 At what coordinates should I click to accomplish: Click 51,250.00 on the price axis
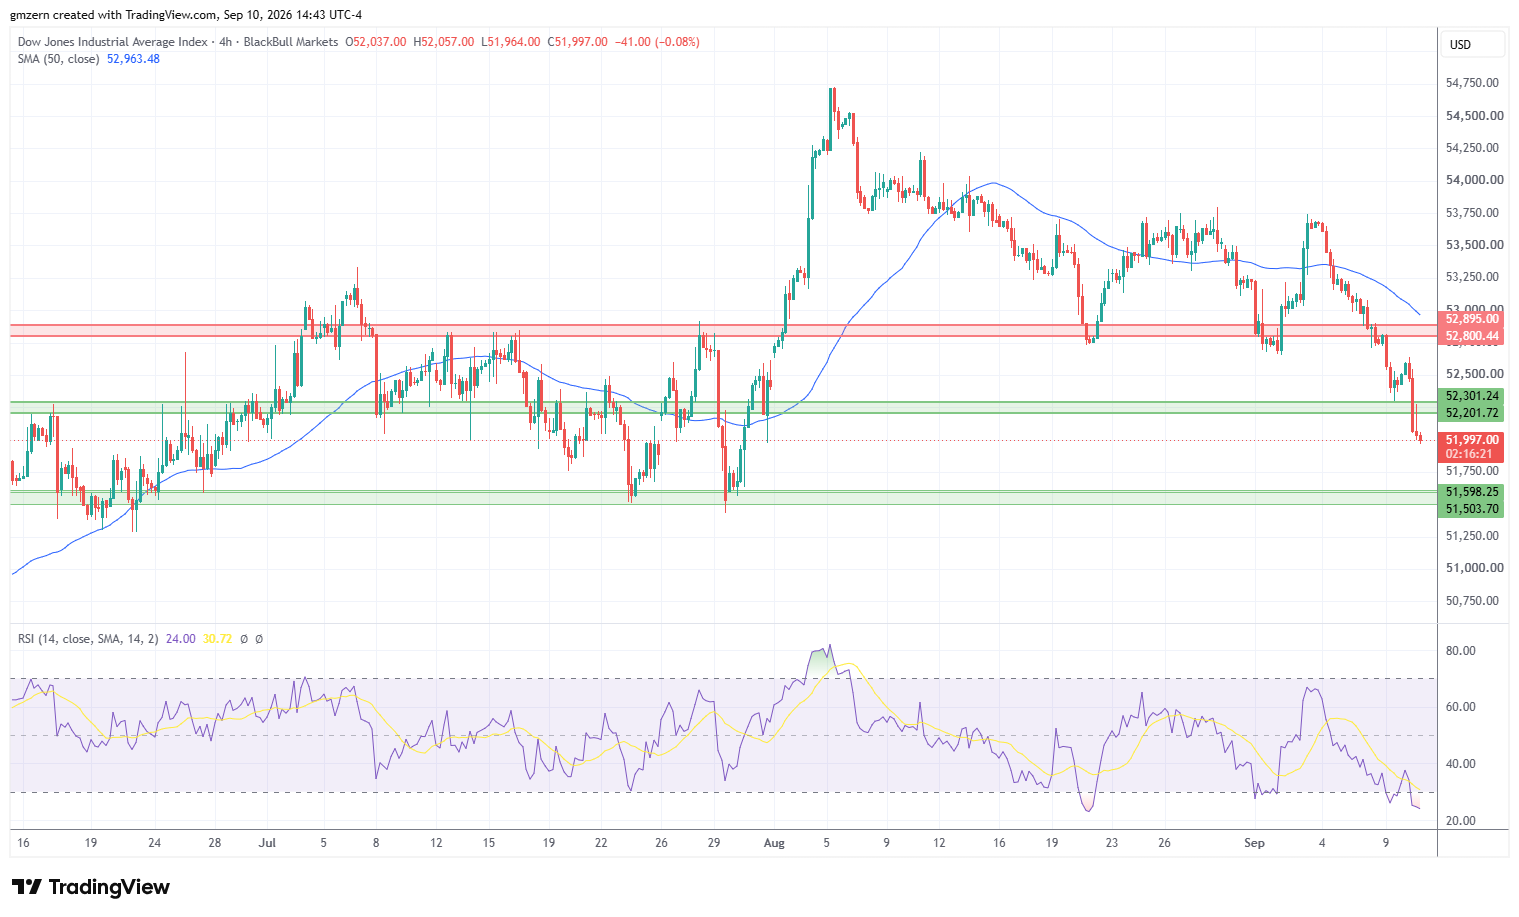1472,536
